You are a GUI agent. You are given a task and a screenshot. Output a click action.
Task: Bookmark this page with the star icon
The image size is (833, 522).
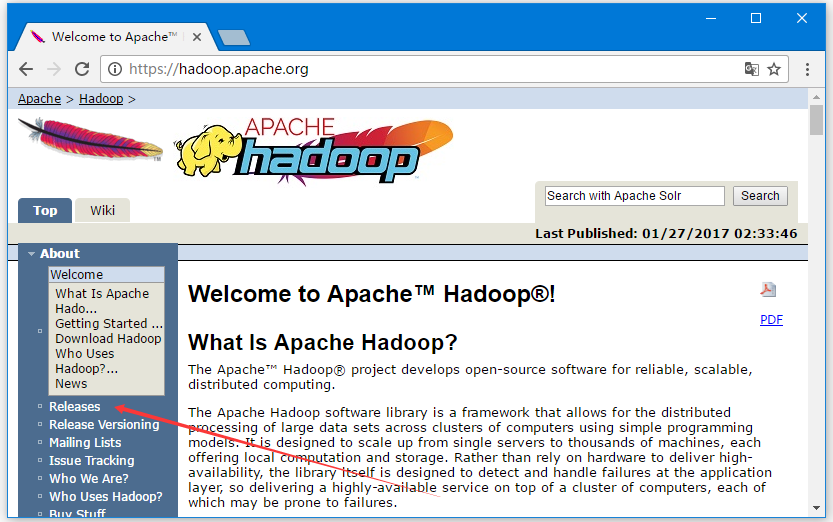click(774, 69)
